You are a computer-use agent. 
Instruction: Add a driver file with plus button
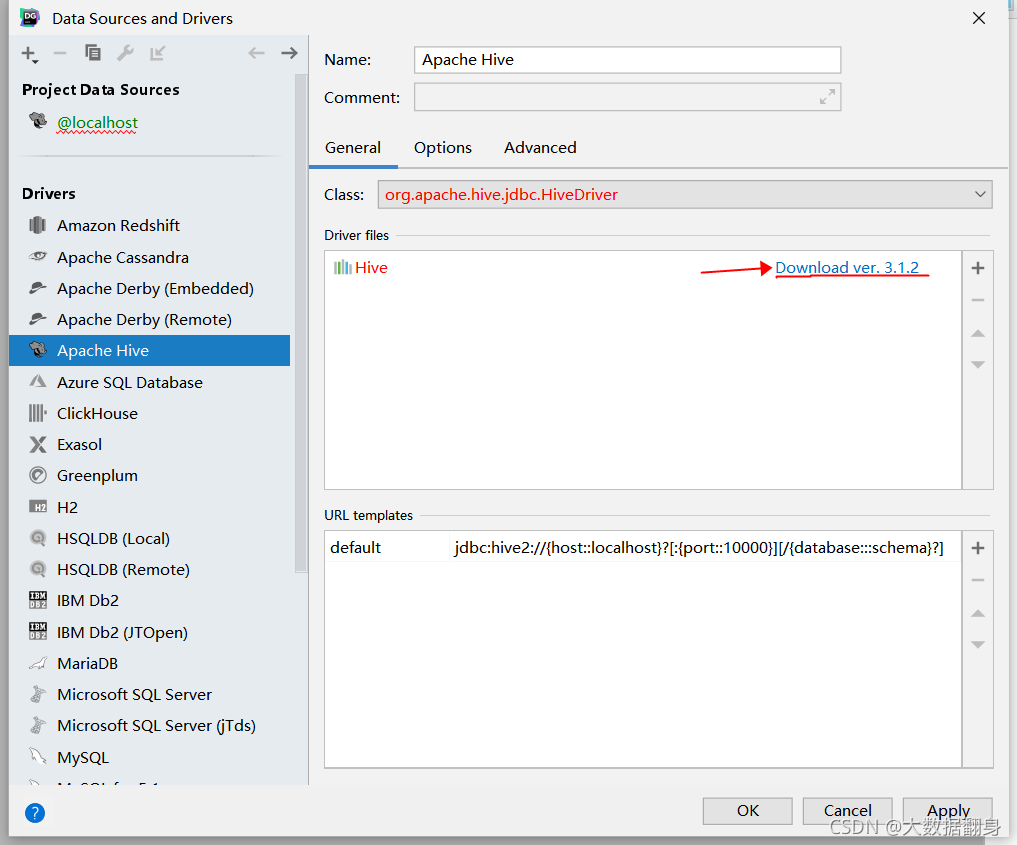pos(978,268)
